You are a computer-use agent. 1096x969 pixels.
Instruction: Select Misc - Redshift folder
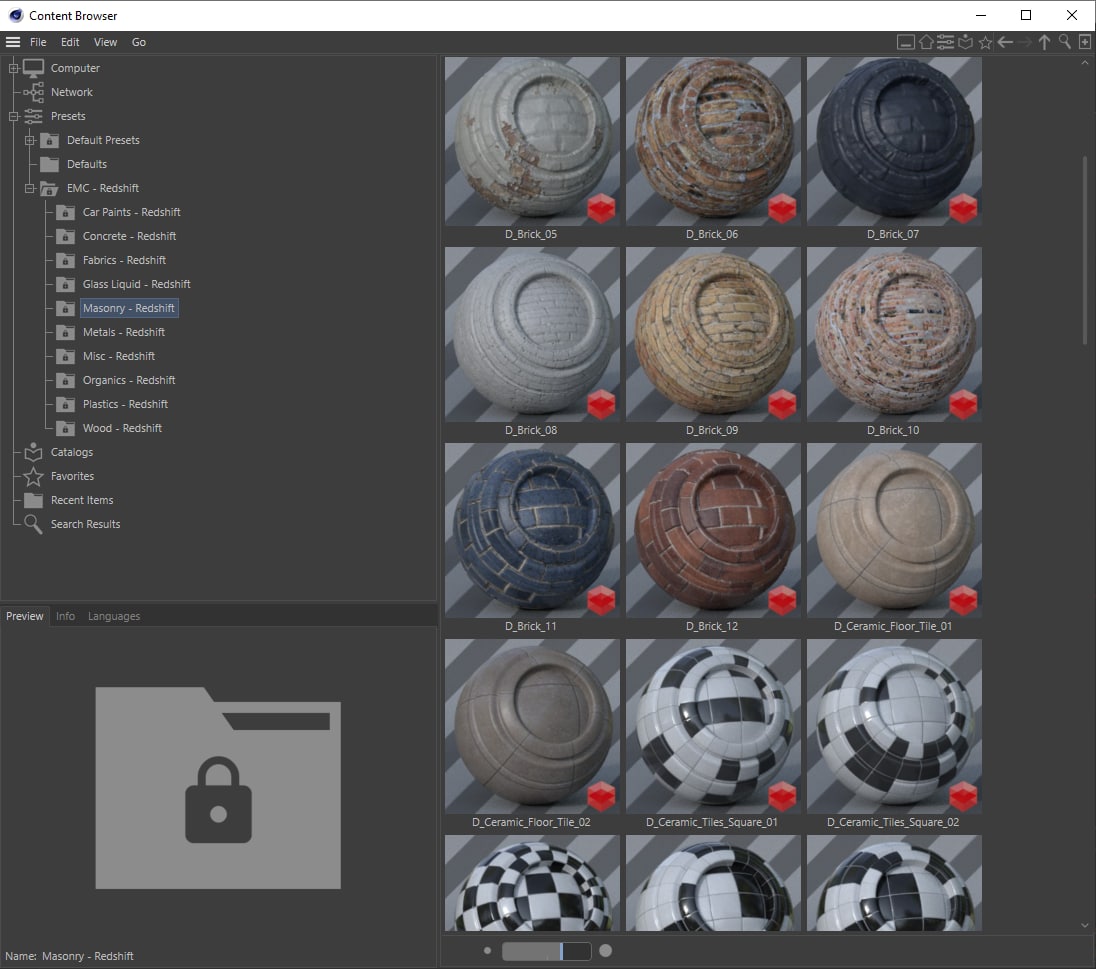(x=119, y=356)
